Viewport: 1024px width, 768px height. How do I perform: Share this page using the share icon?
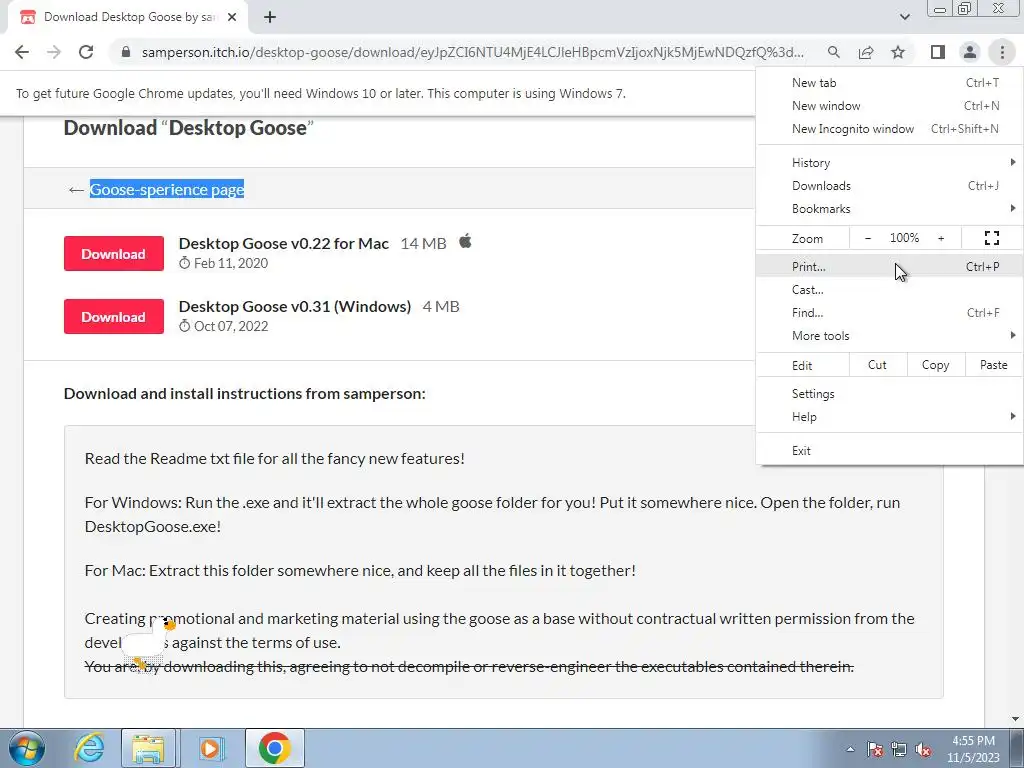866,52
